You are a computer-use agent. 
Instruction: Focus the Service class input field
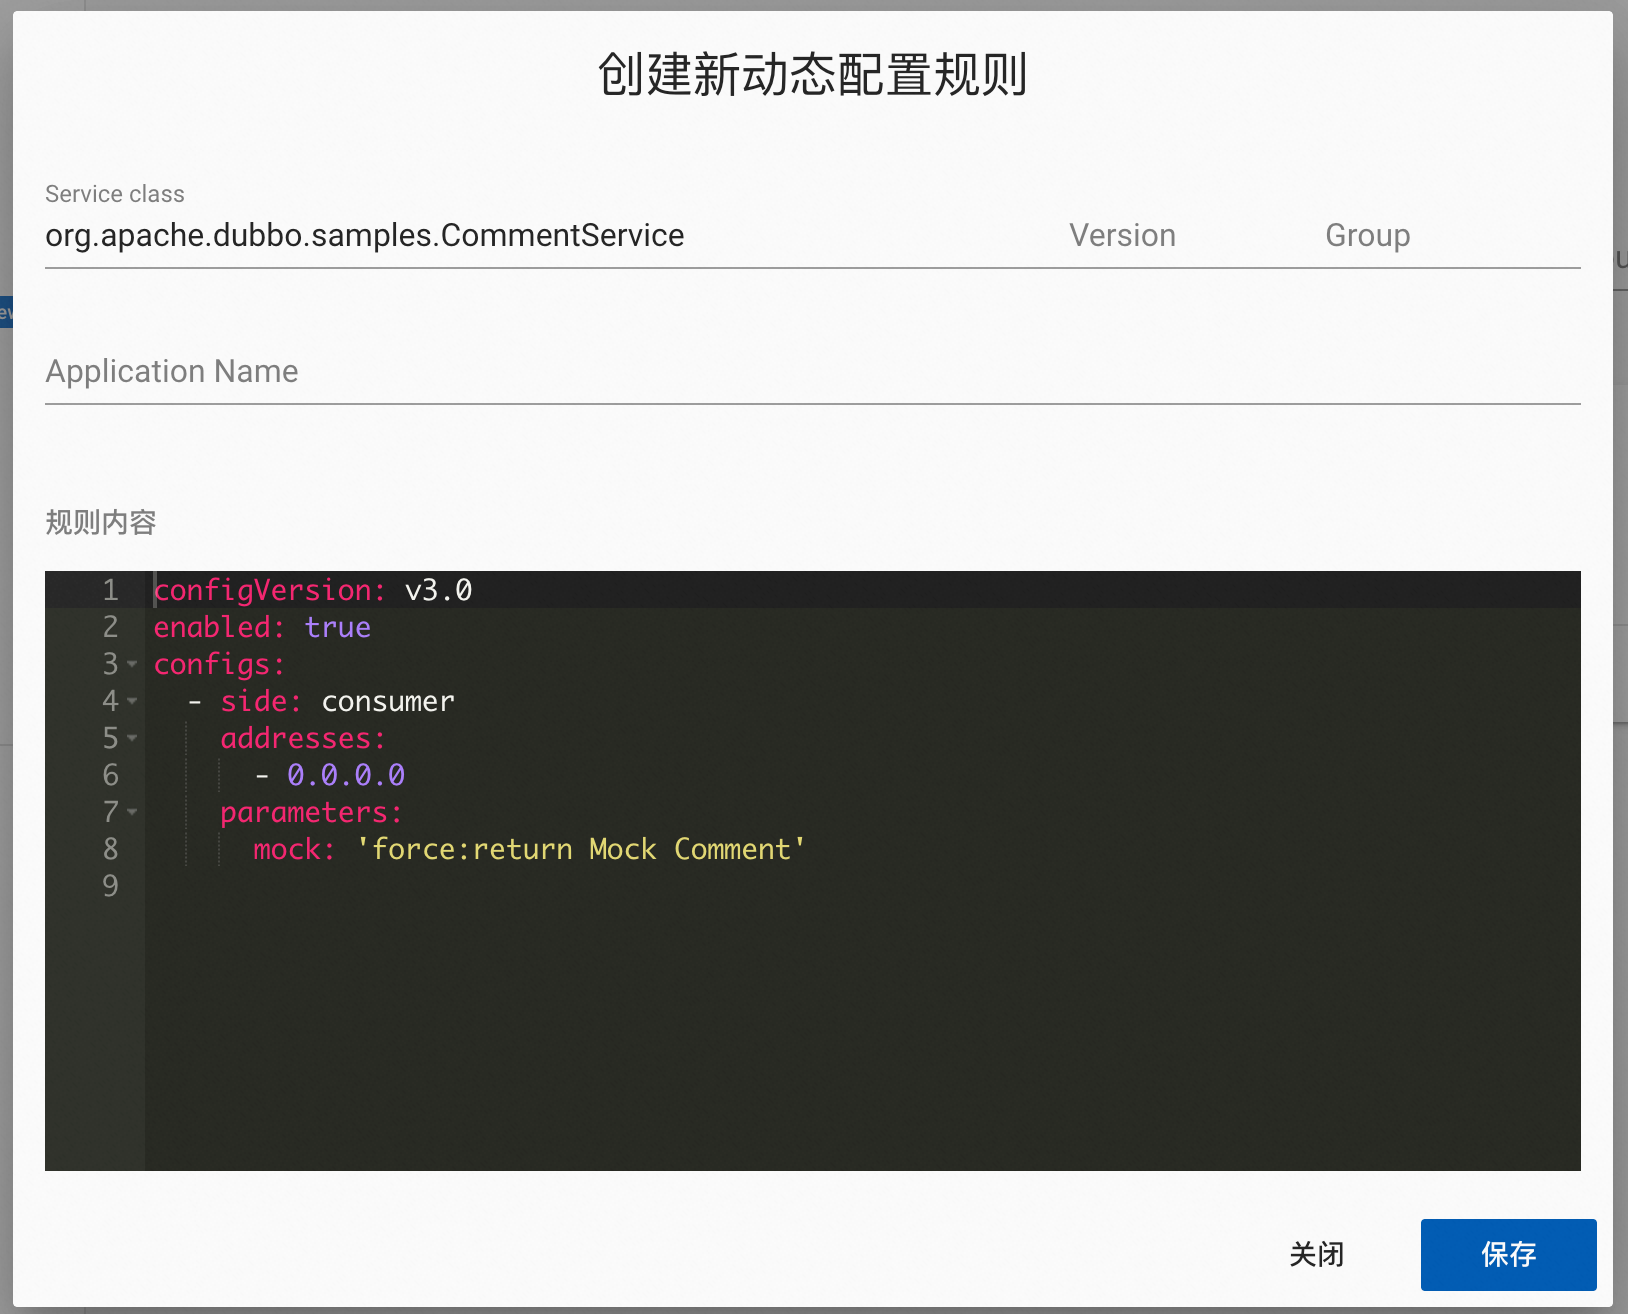tap(400, 235)
